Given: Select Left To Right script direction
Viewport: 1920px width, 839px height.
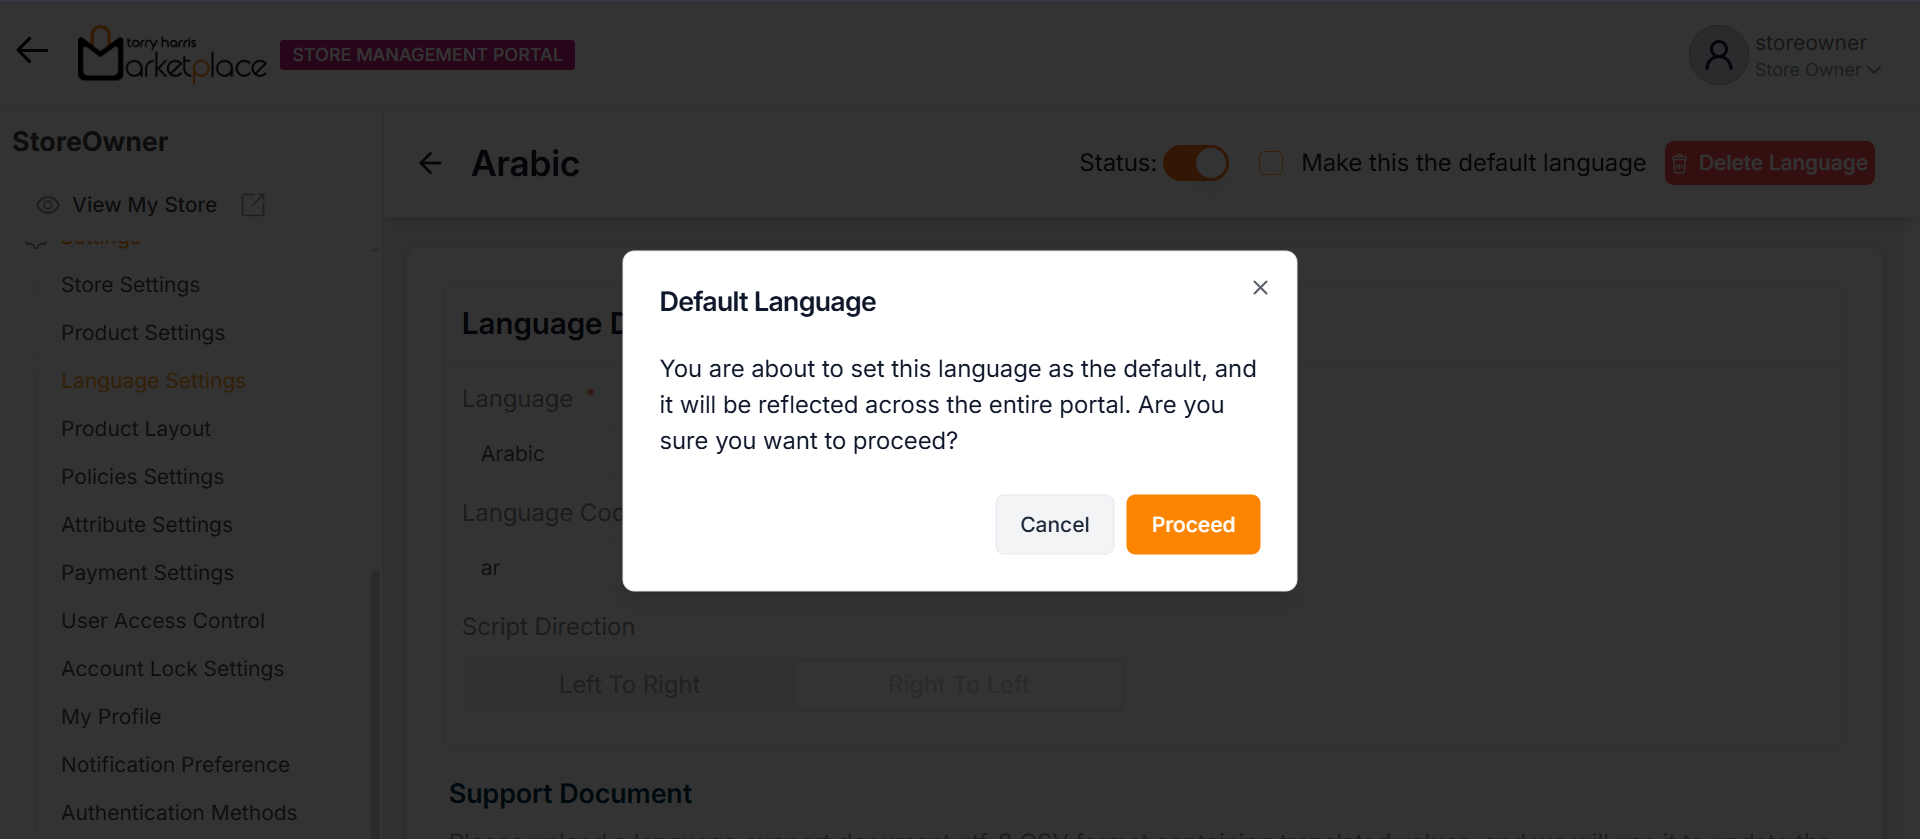Looking at the screenshot, I should click(x=629, y=685).
